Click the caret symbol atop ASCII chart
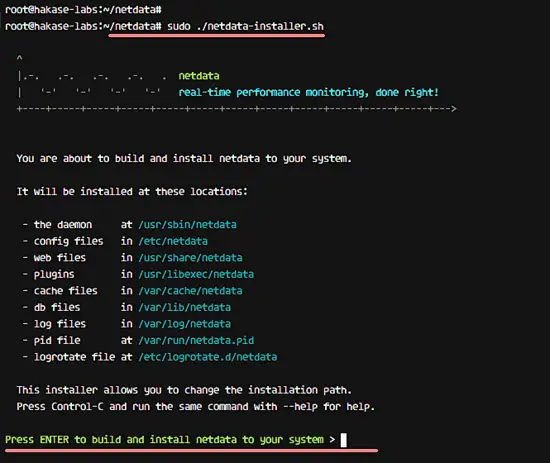The height and width of the screenshot is (463, 550). tap(20, 57)
